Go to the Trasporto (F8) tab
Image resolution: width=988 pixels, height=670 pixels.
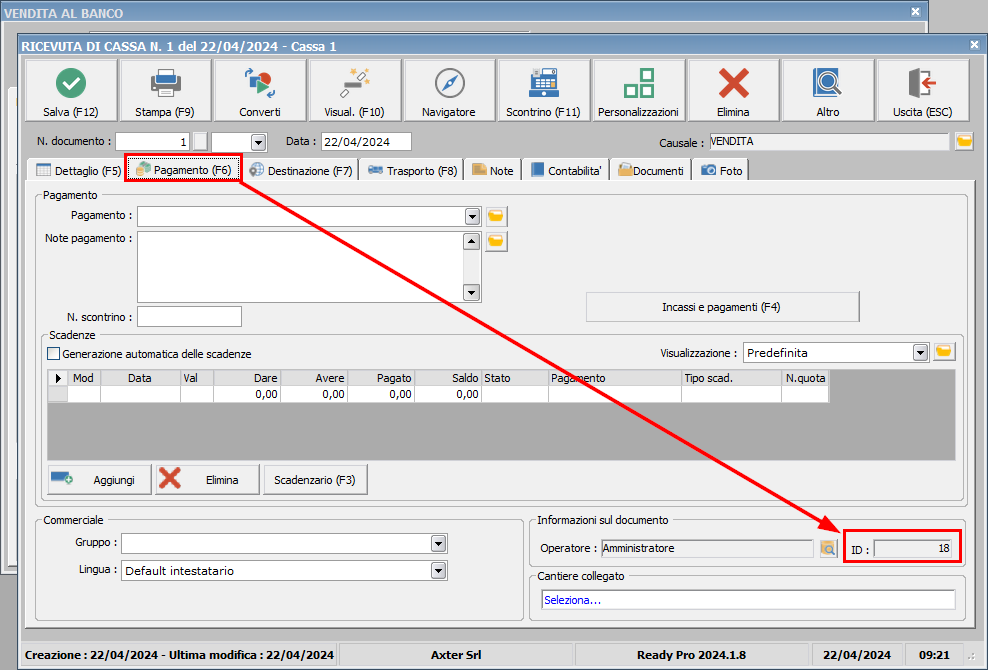pos(412,170)
